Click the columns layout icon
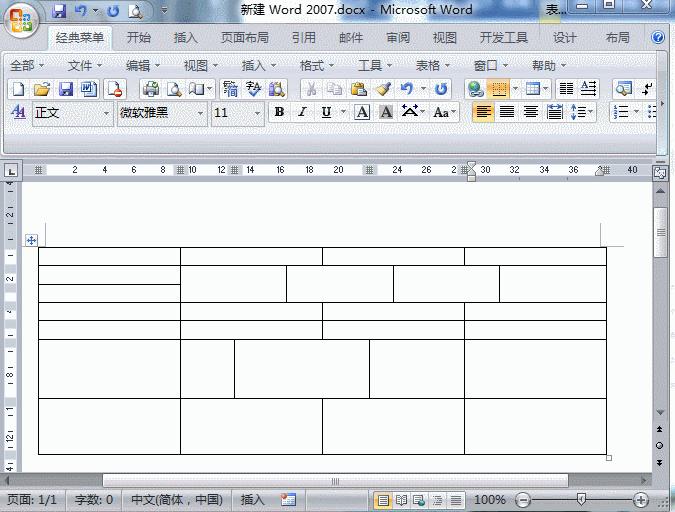Screen dimensions: 675x512 tap(566, 89)
